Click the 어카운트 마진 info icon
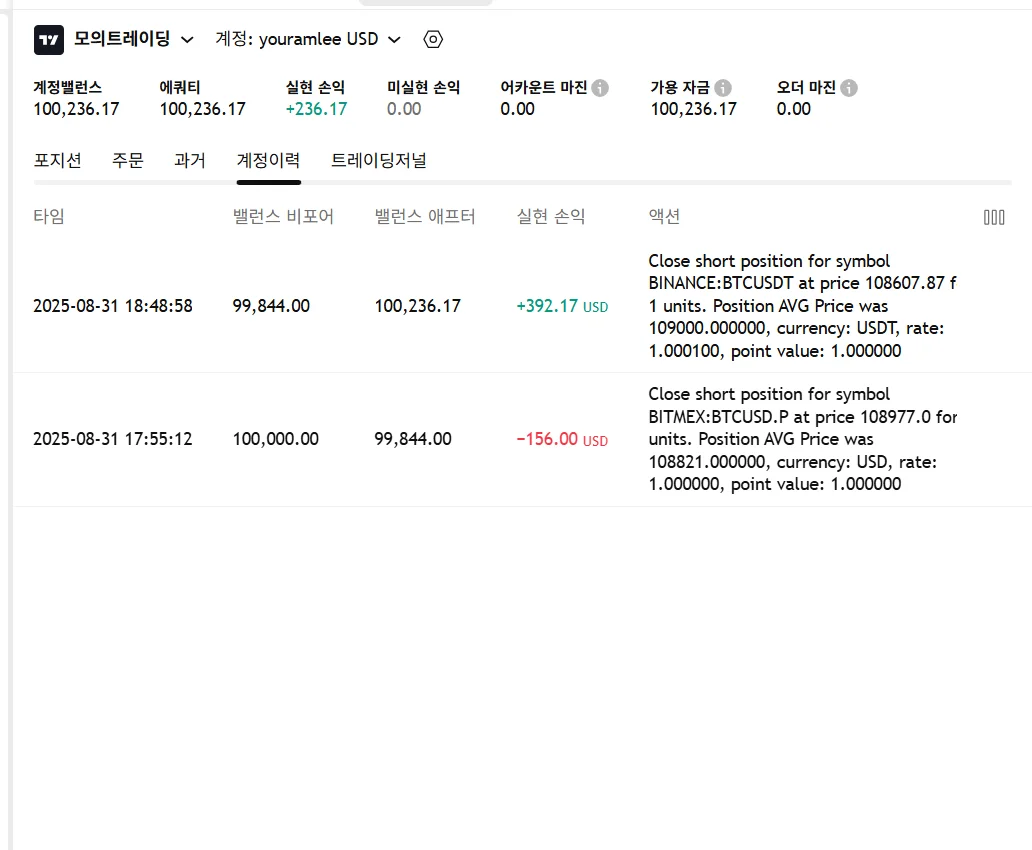 600,88
